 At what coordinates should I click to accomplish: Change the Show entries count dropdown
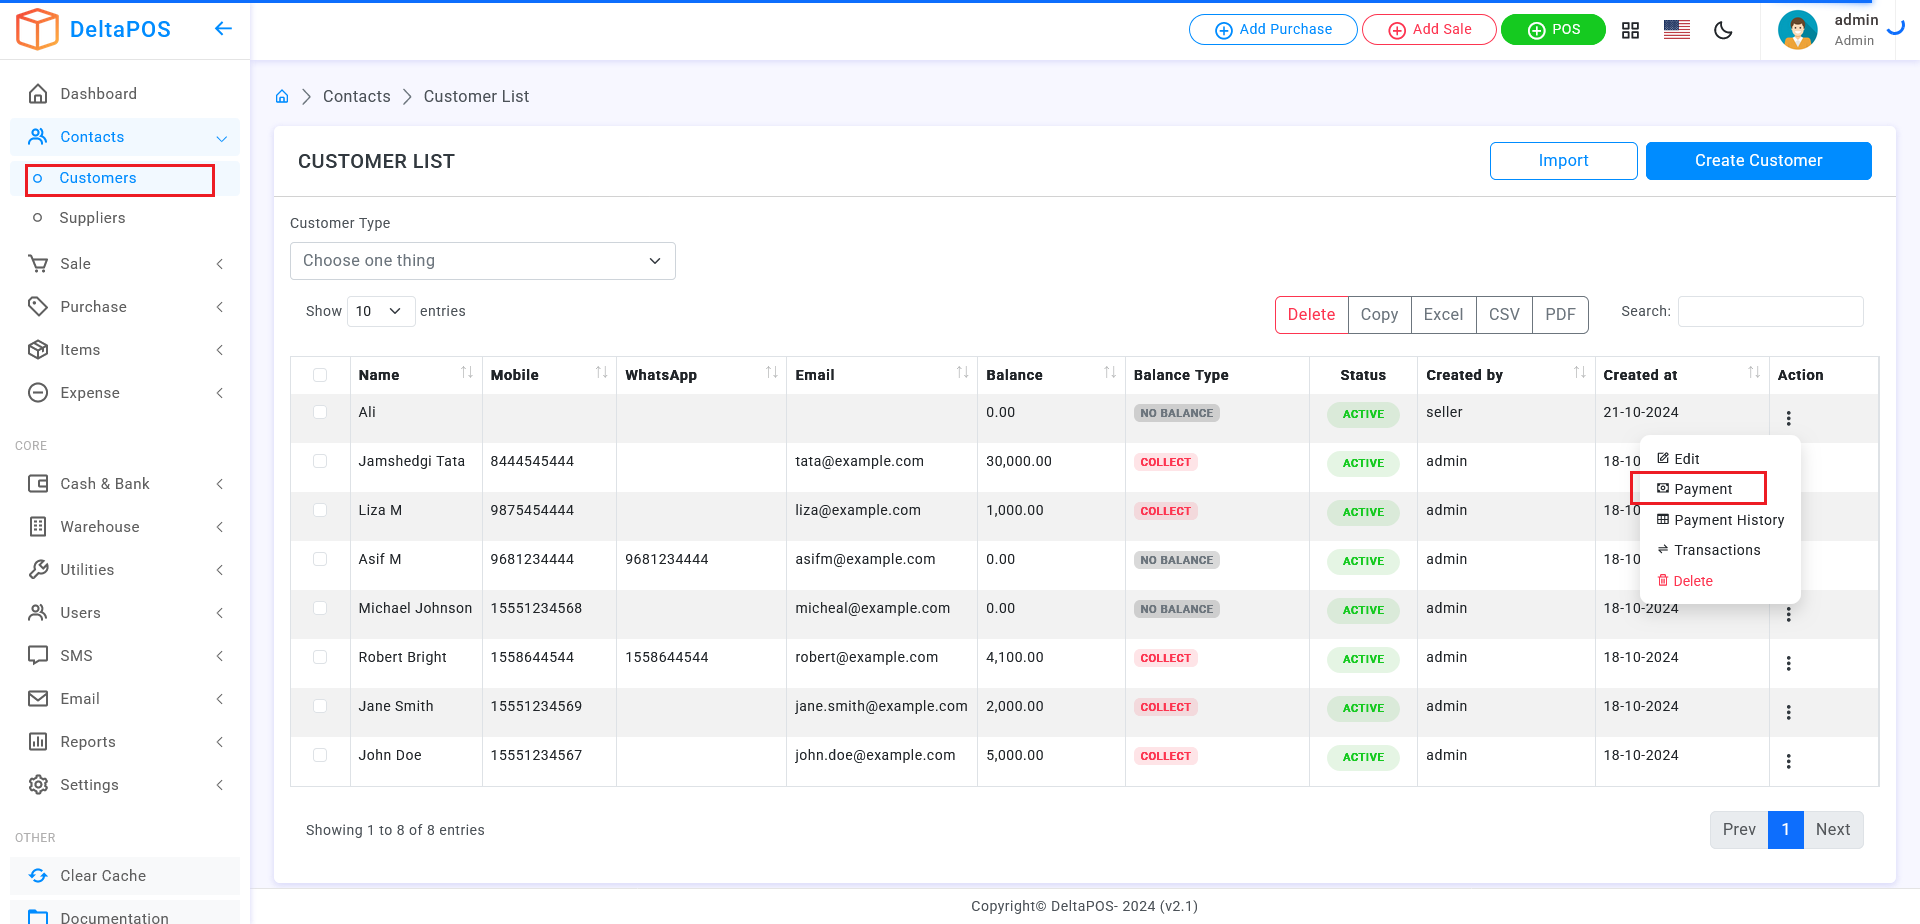[380, 312]
